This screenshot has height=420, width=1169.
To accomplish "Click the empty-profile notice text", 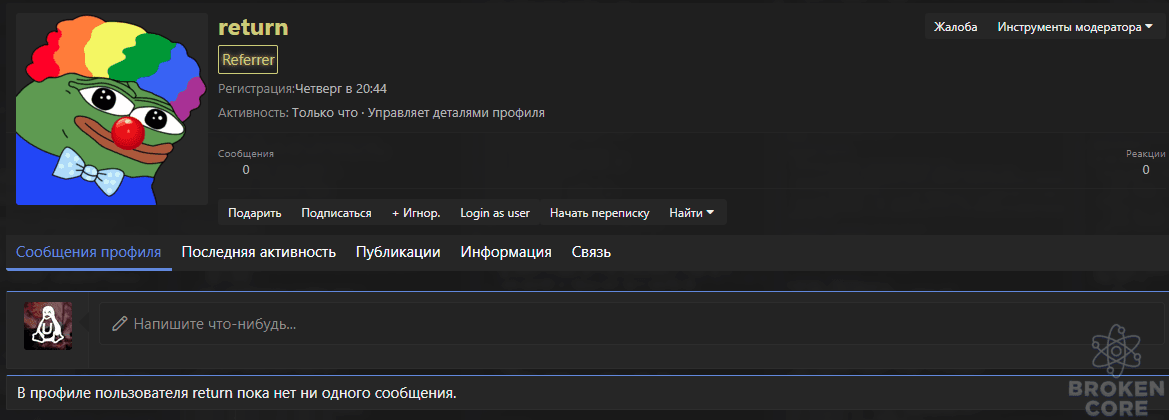I will tap(236, 392).
